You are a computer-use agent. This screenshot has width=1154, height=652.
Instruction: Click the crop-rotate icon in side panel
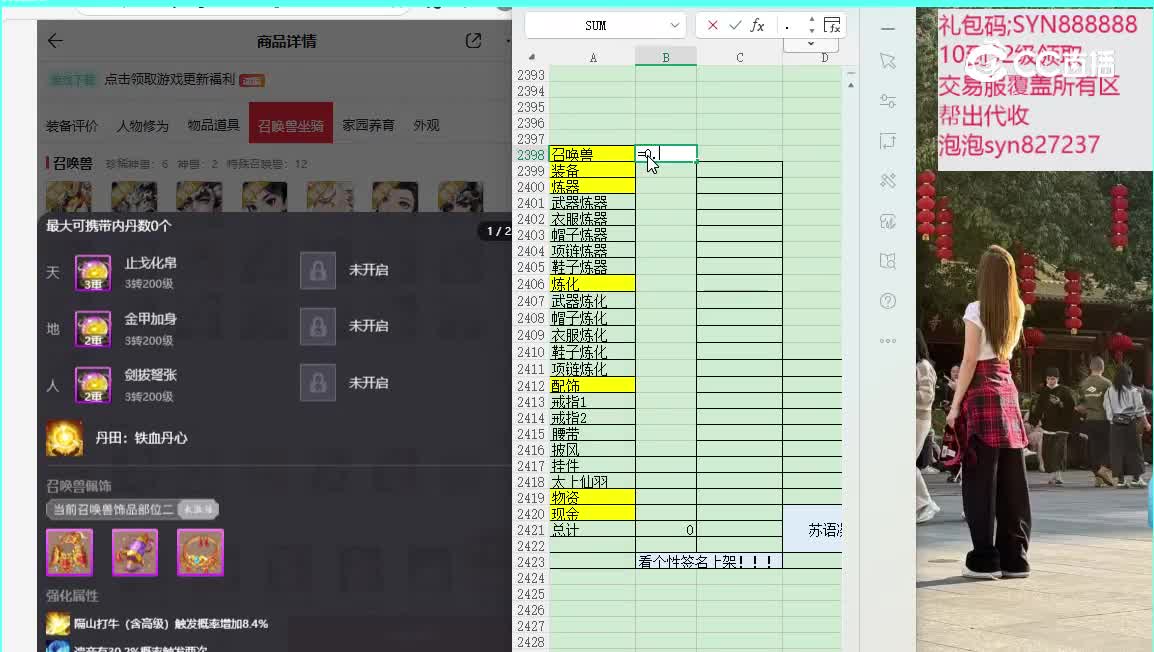pos(888,141)
